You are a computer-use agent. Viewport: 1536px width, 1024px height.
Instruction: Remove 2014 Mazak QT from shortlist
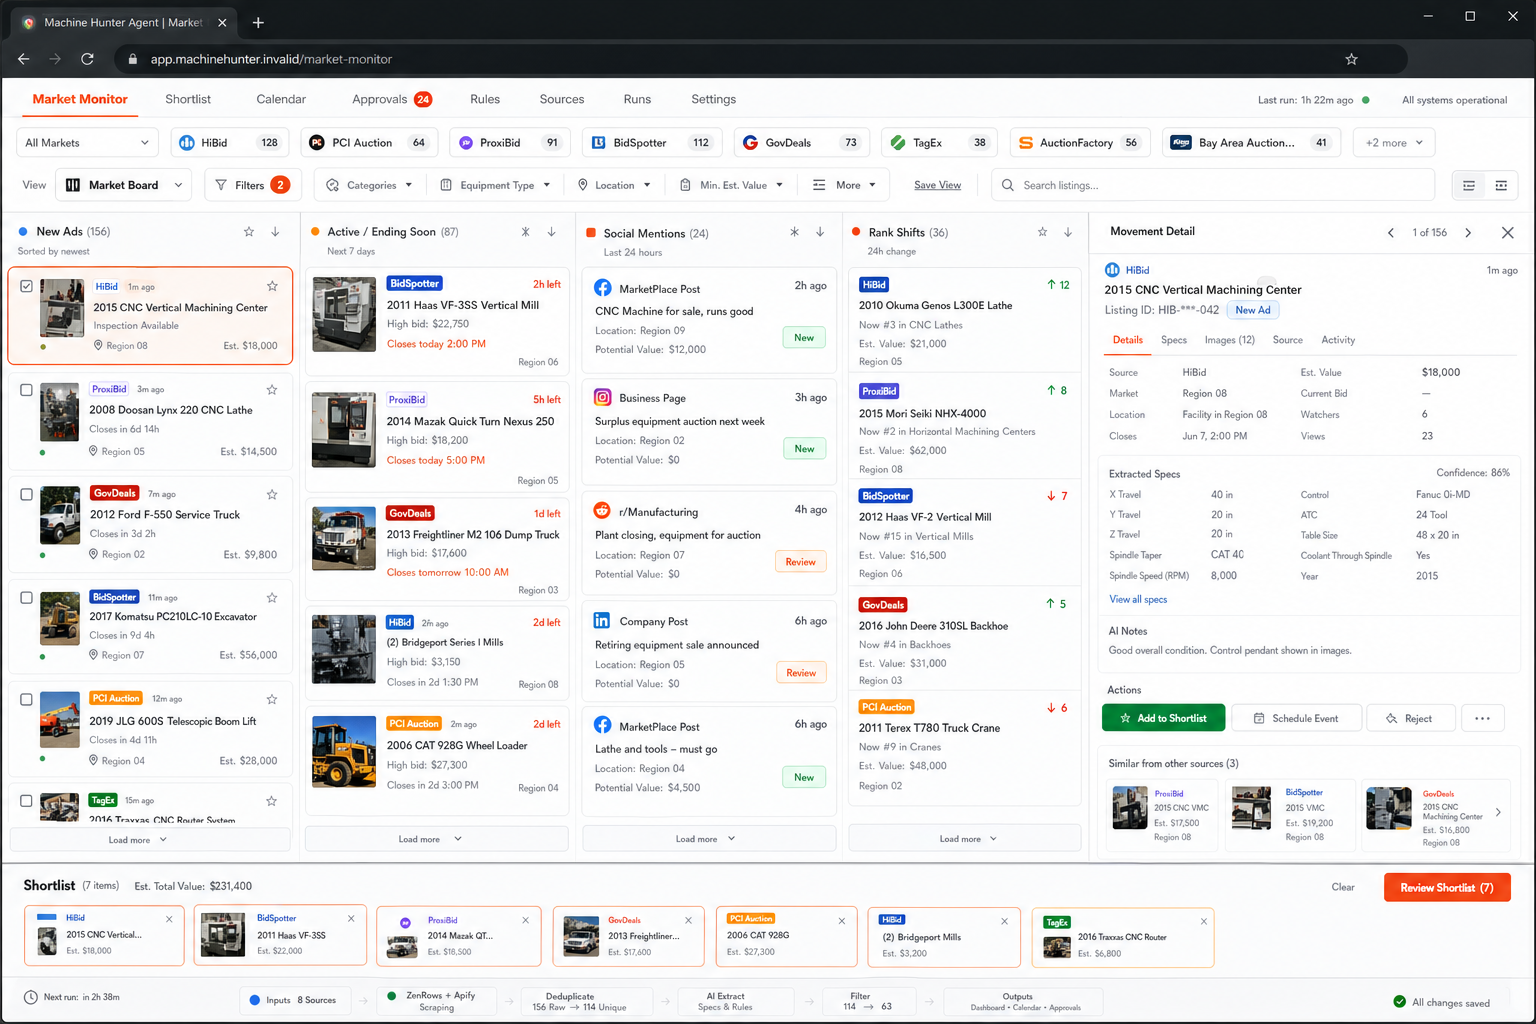point(526,920)
